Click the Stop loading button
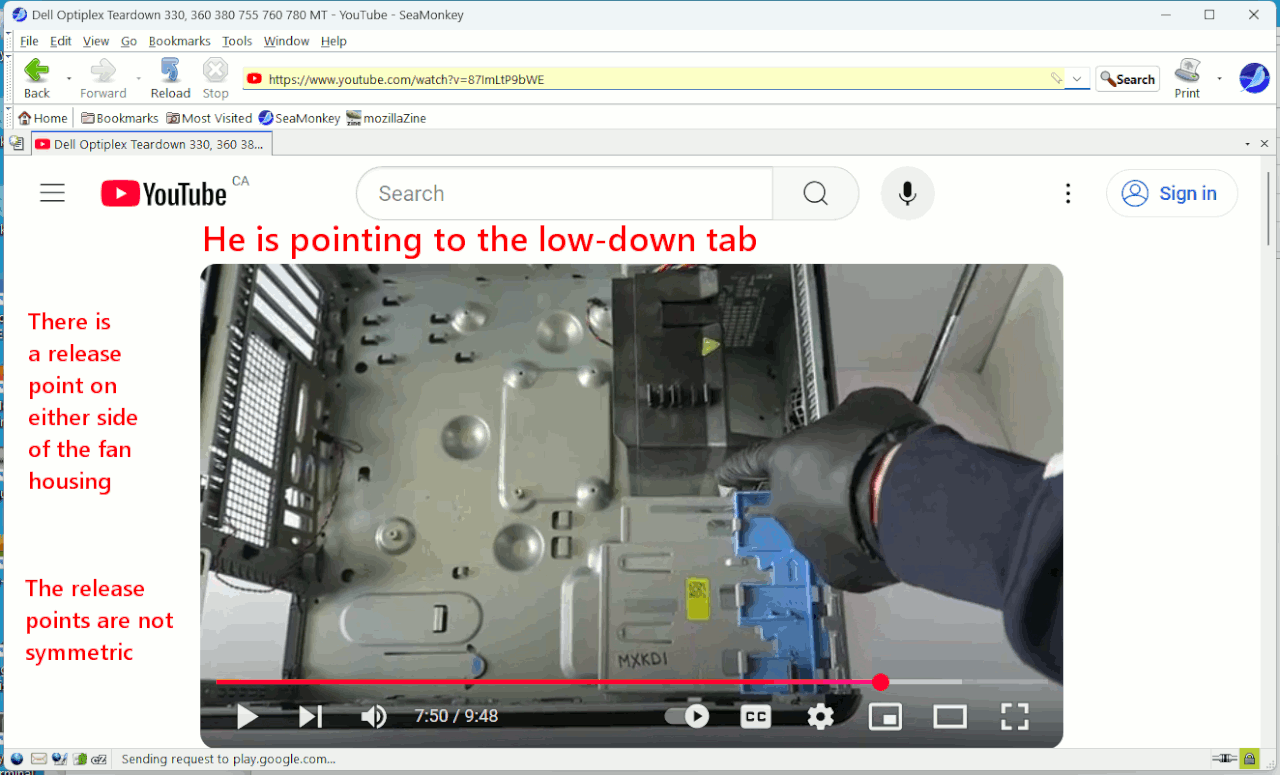This screenshot has width=1280, height=775. click(x=216, y=78)
